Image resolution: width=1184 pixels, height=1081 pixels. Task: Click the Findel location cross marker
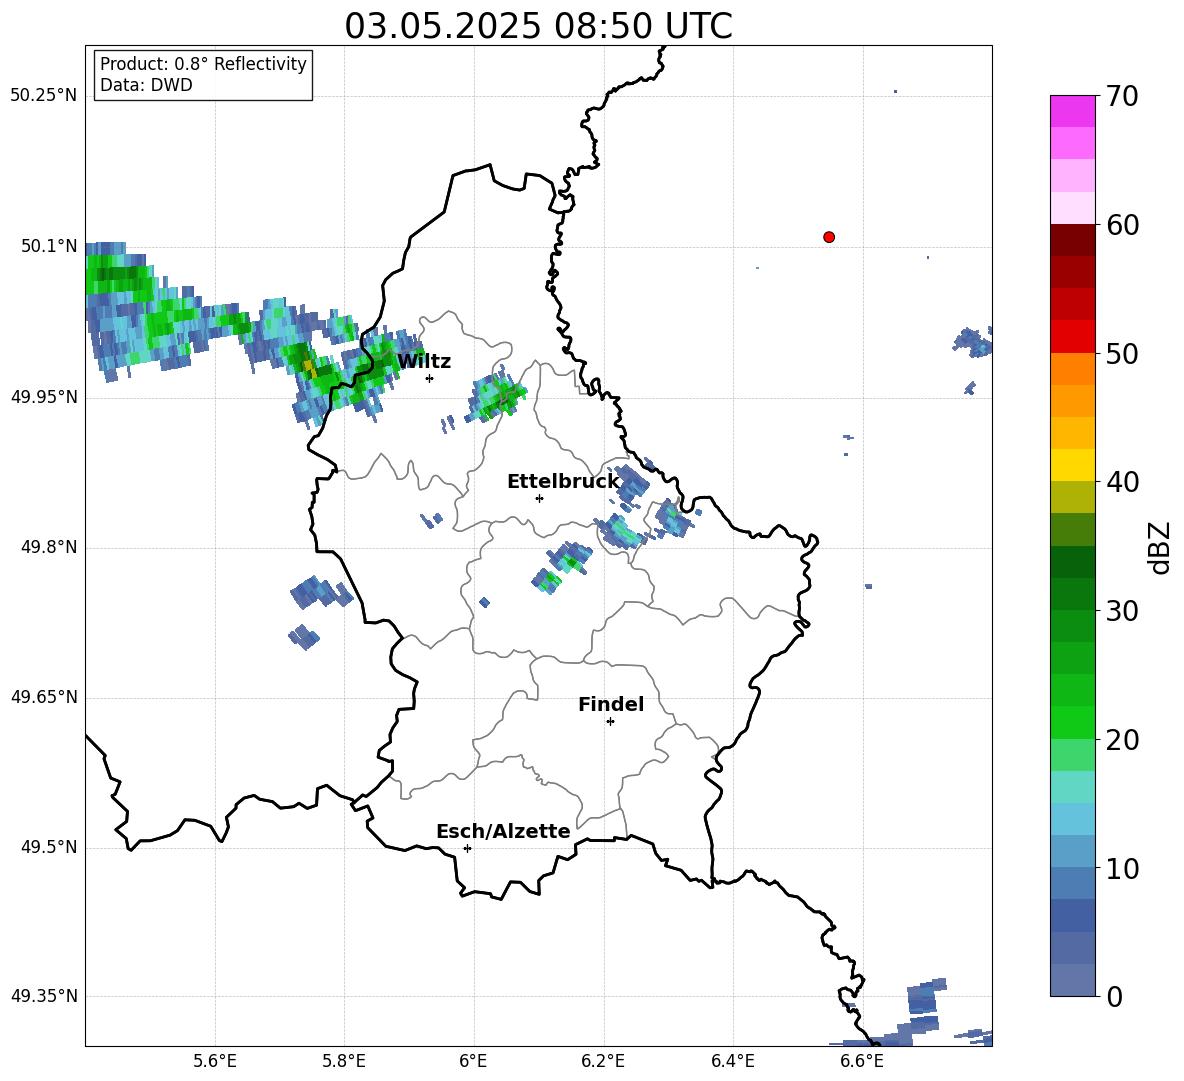click(610, 721)
